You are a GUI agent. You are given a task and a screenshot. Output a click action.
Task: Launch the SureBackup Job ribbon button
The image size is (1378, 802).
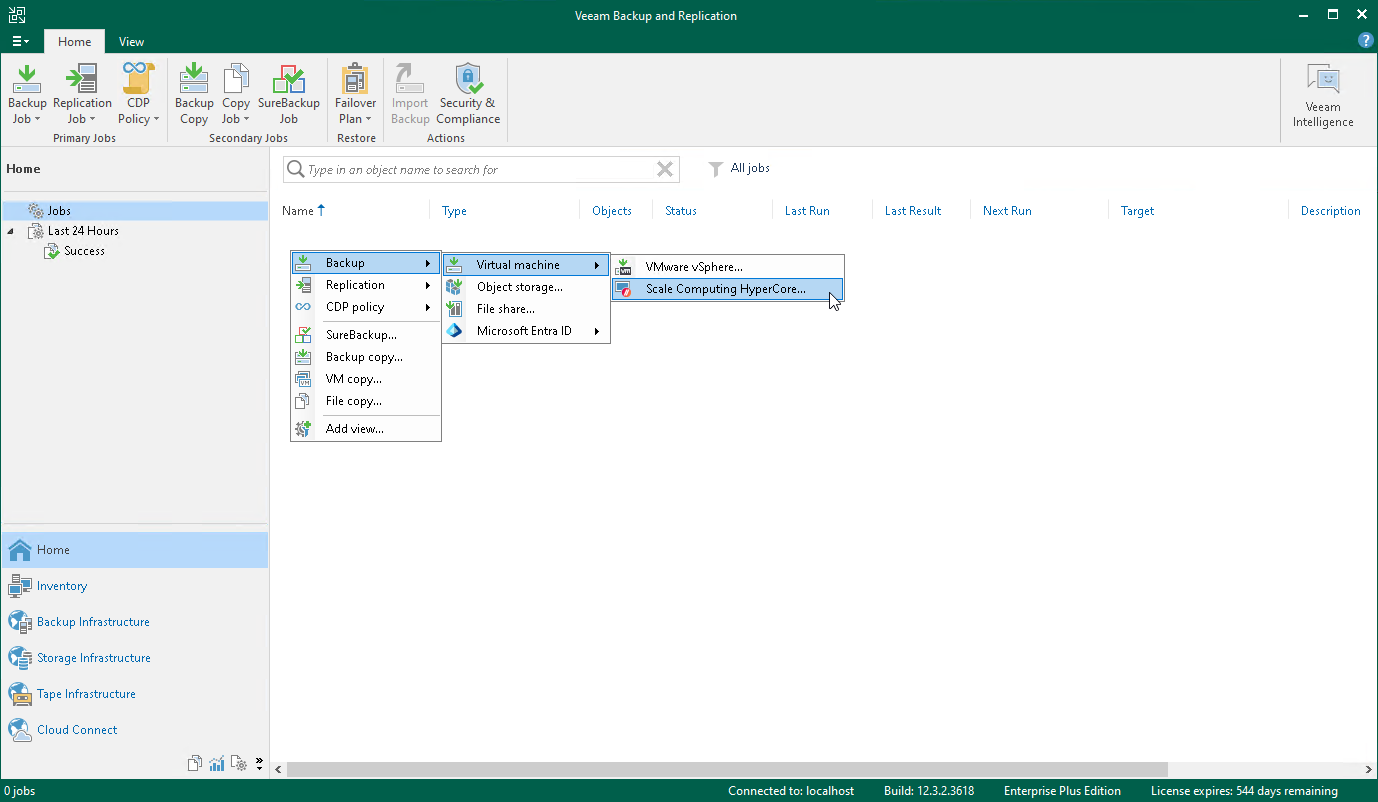click(x=288, y=94)
